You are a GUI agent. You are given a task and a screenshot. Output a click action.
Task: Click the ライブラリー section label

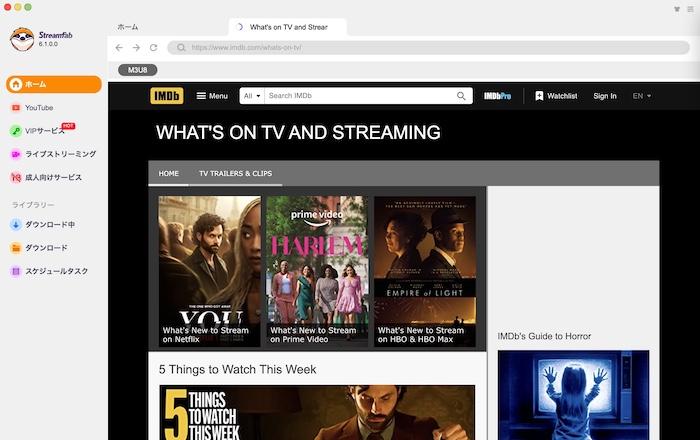pyautogui.click(x=33, y=205)
